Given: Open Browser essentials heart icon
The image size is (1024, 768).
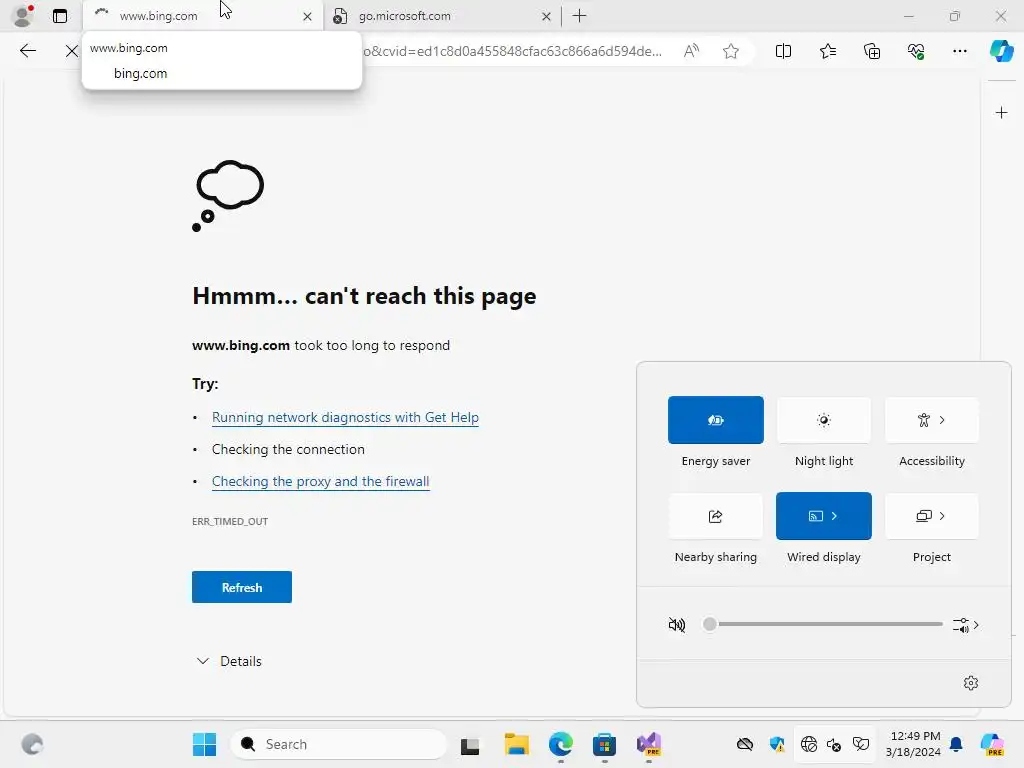Looking at the screenshot, I should (x=916, y=51).
